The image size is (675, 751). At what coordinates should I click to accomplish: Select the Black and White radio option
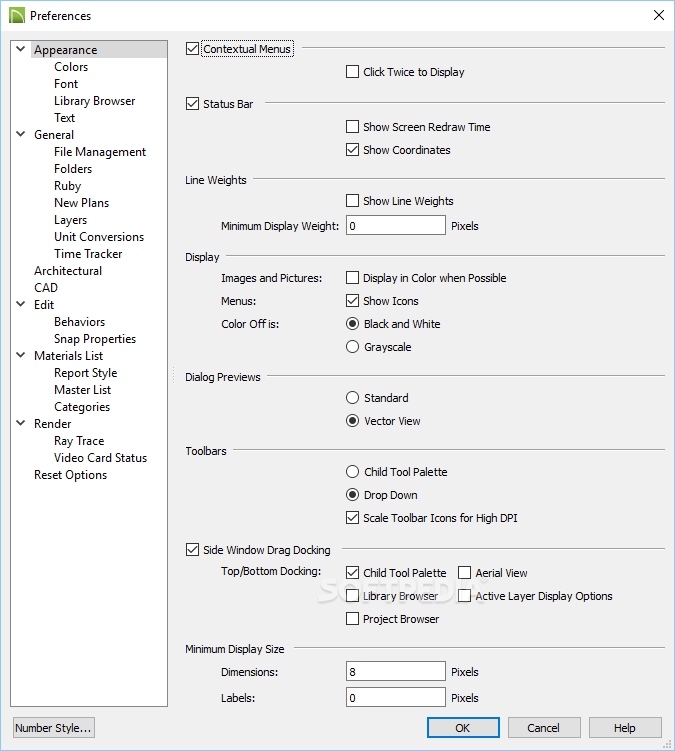(352, 324)
